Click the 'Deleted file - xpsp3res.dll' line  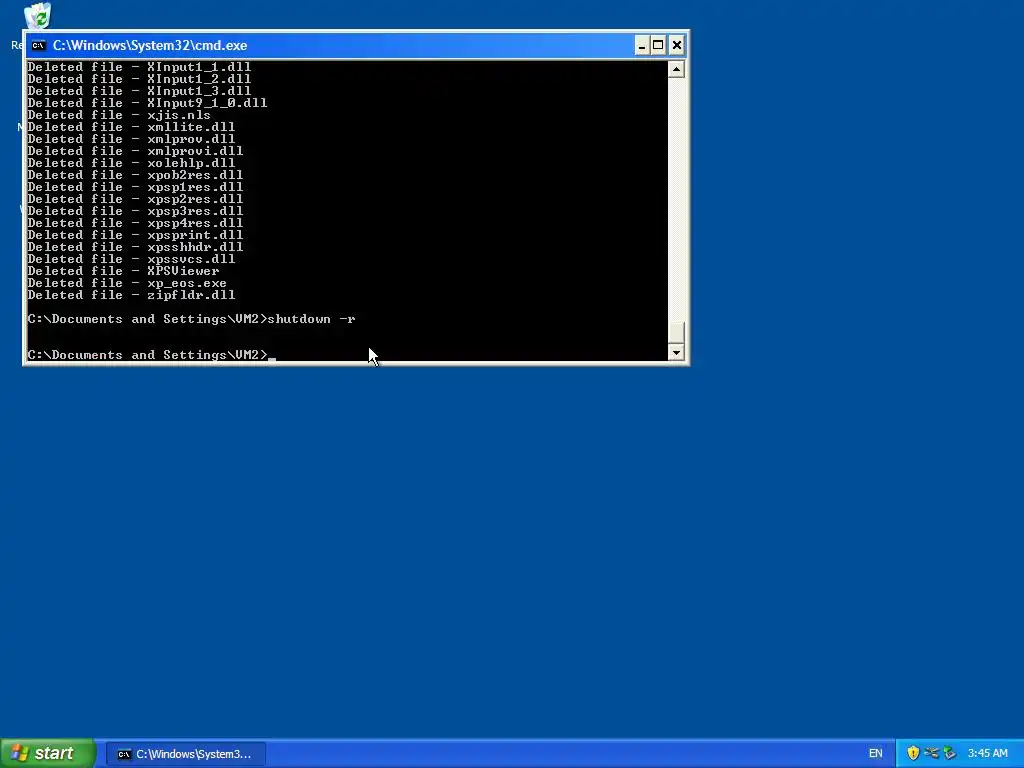tap(135, 211)
